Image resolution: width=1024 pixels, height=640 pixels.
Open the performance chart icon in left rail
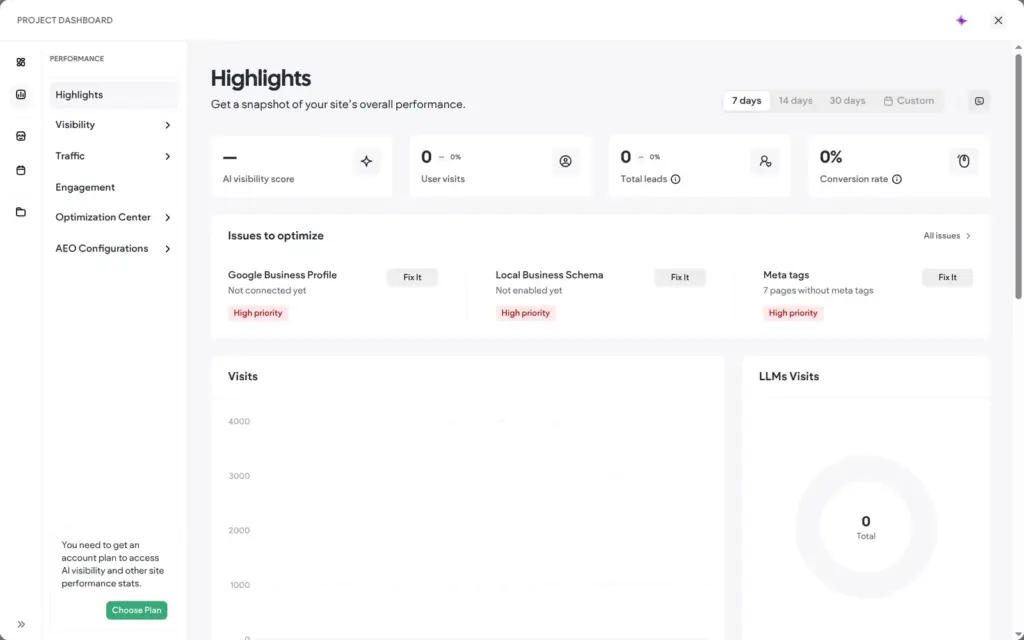click(21, 95)
